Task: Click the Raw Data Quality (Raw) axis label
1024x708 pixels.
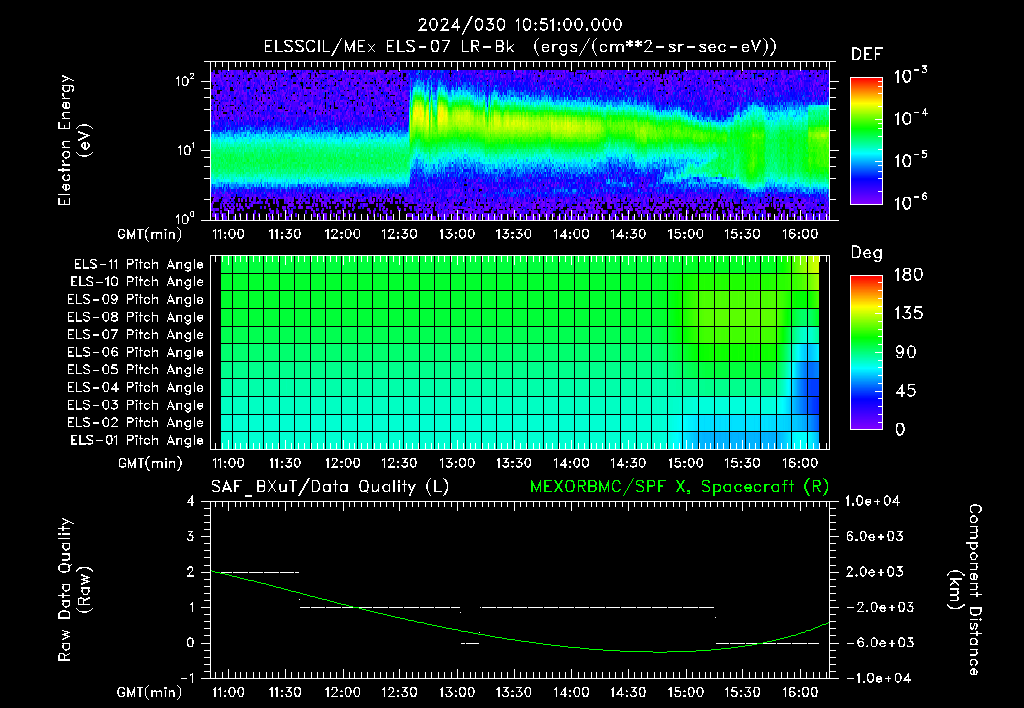Action: click(x=74, y=590)
